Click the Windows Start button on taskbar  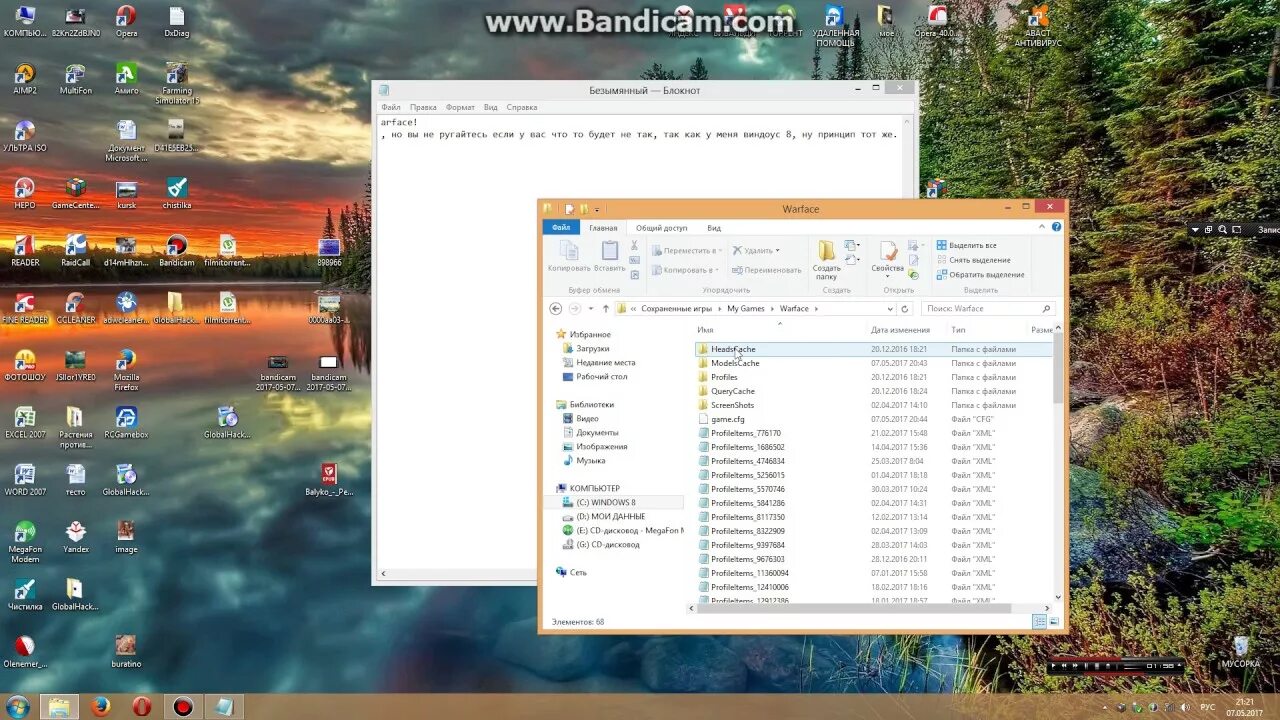17,707
